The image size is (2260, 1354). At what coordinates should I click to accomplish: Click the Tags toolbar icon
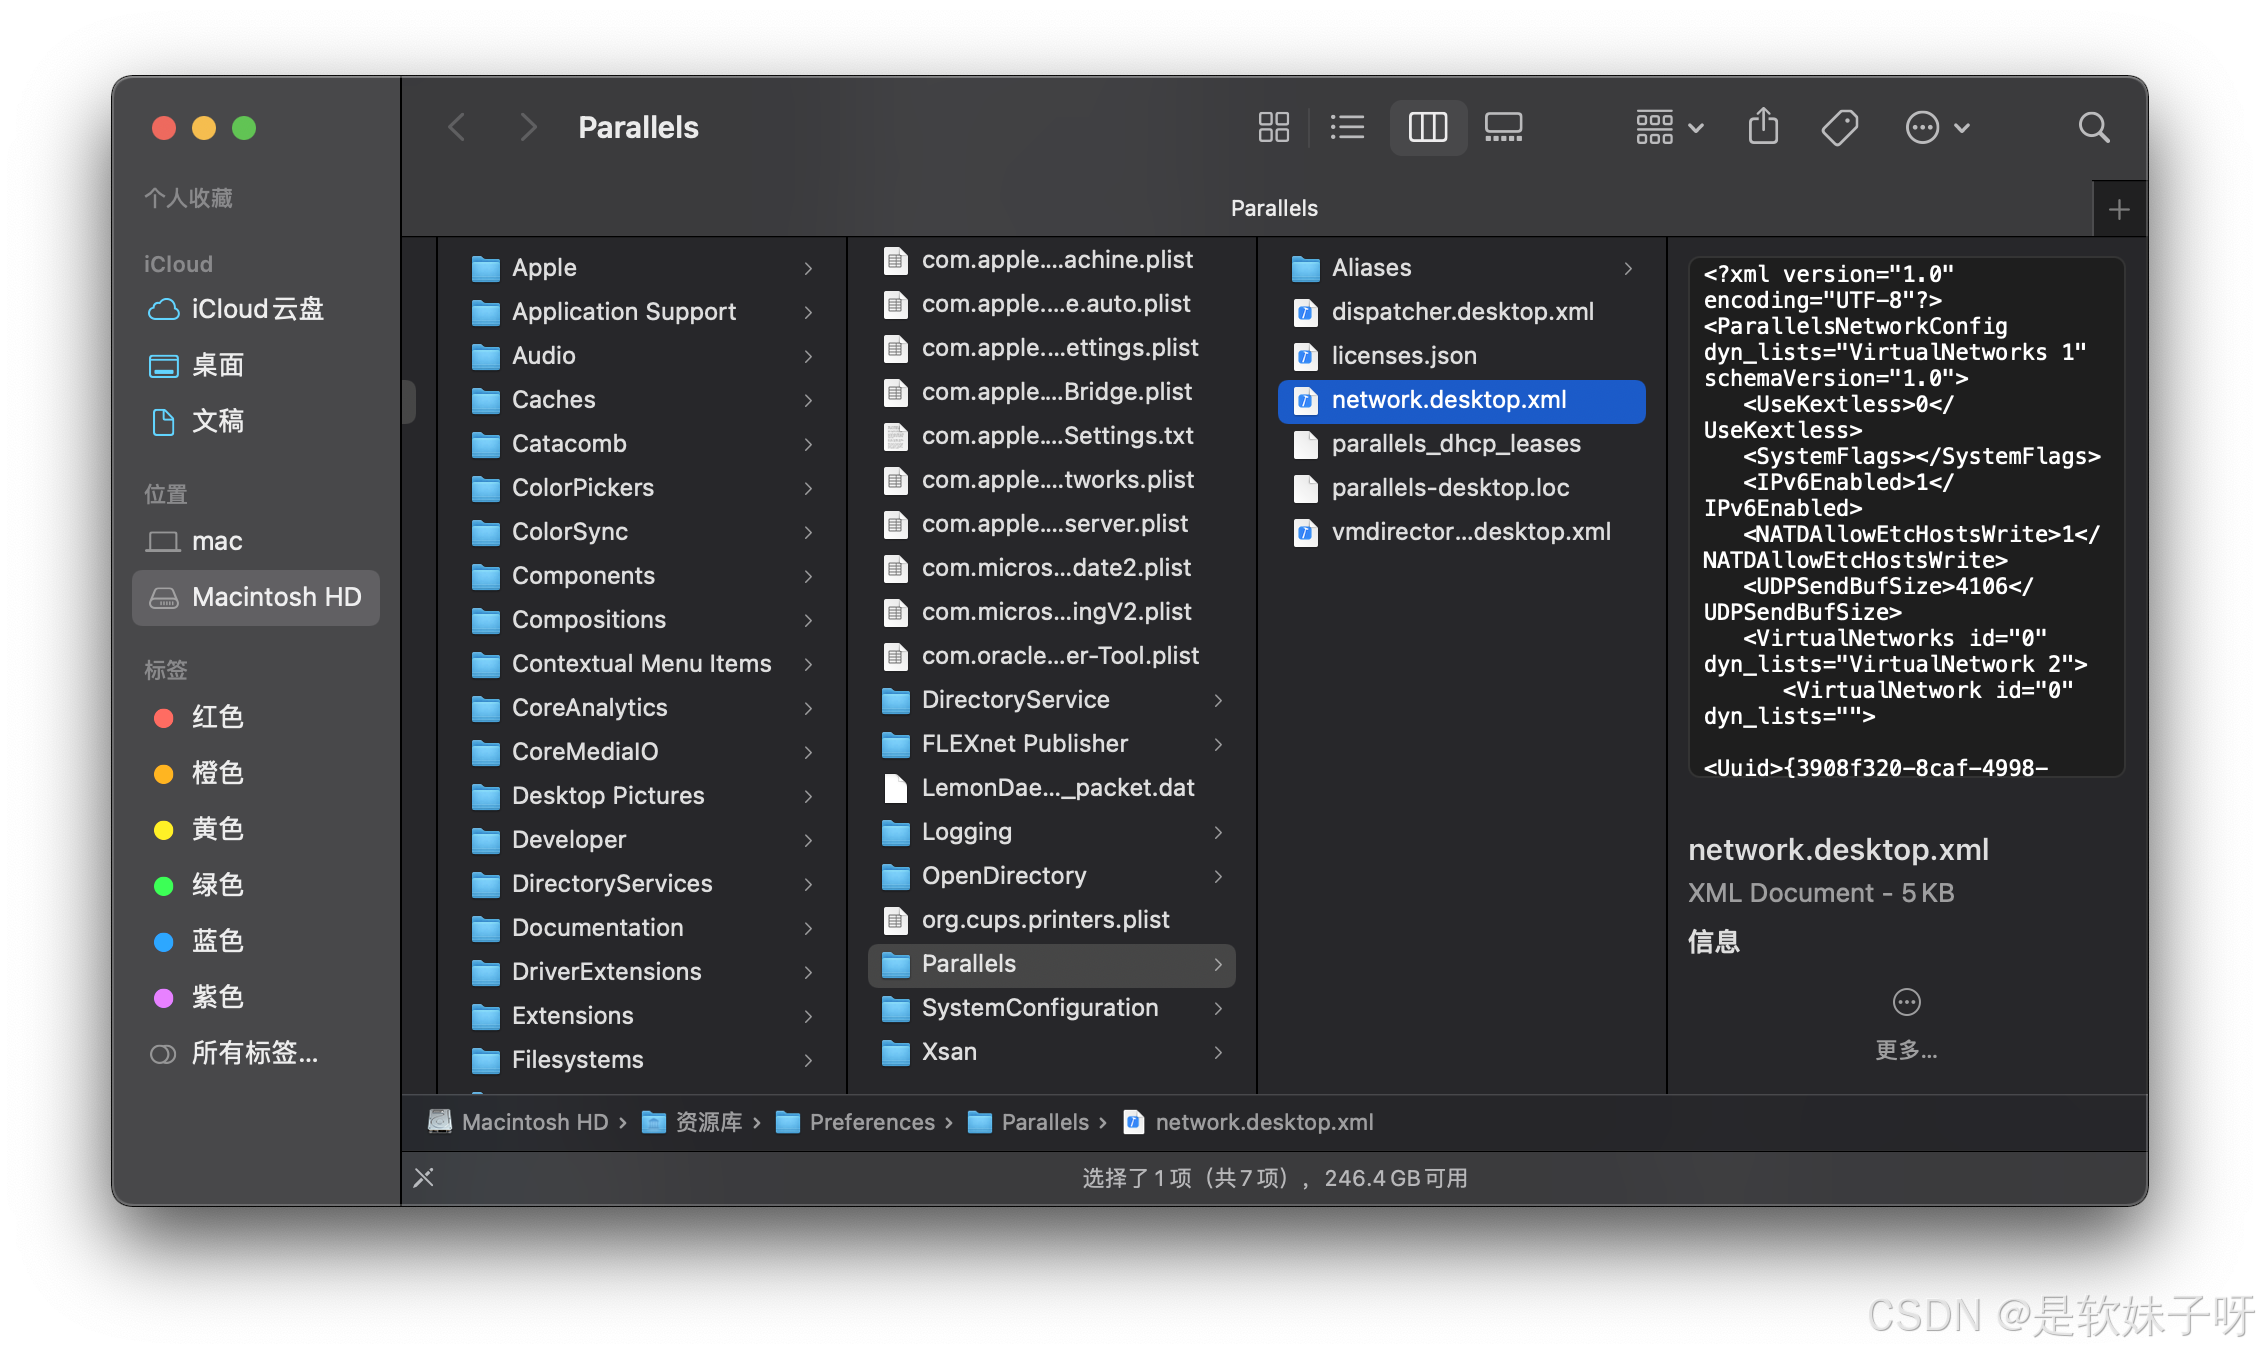(1839, 127)
